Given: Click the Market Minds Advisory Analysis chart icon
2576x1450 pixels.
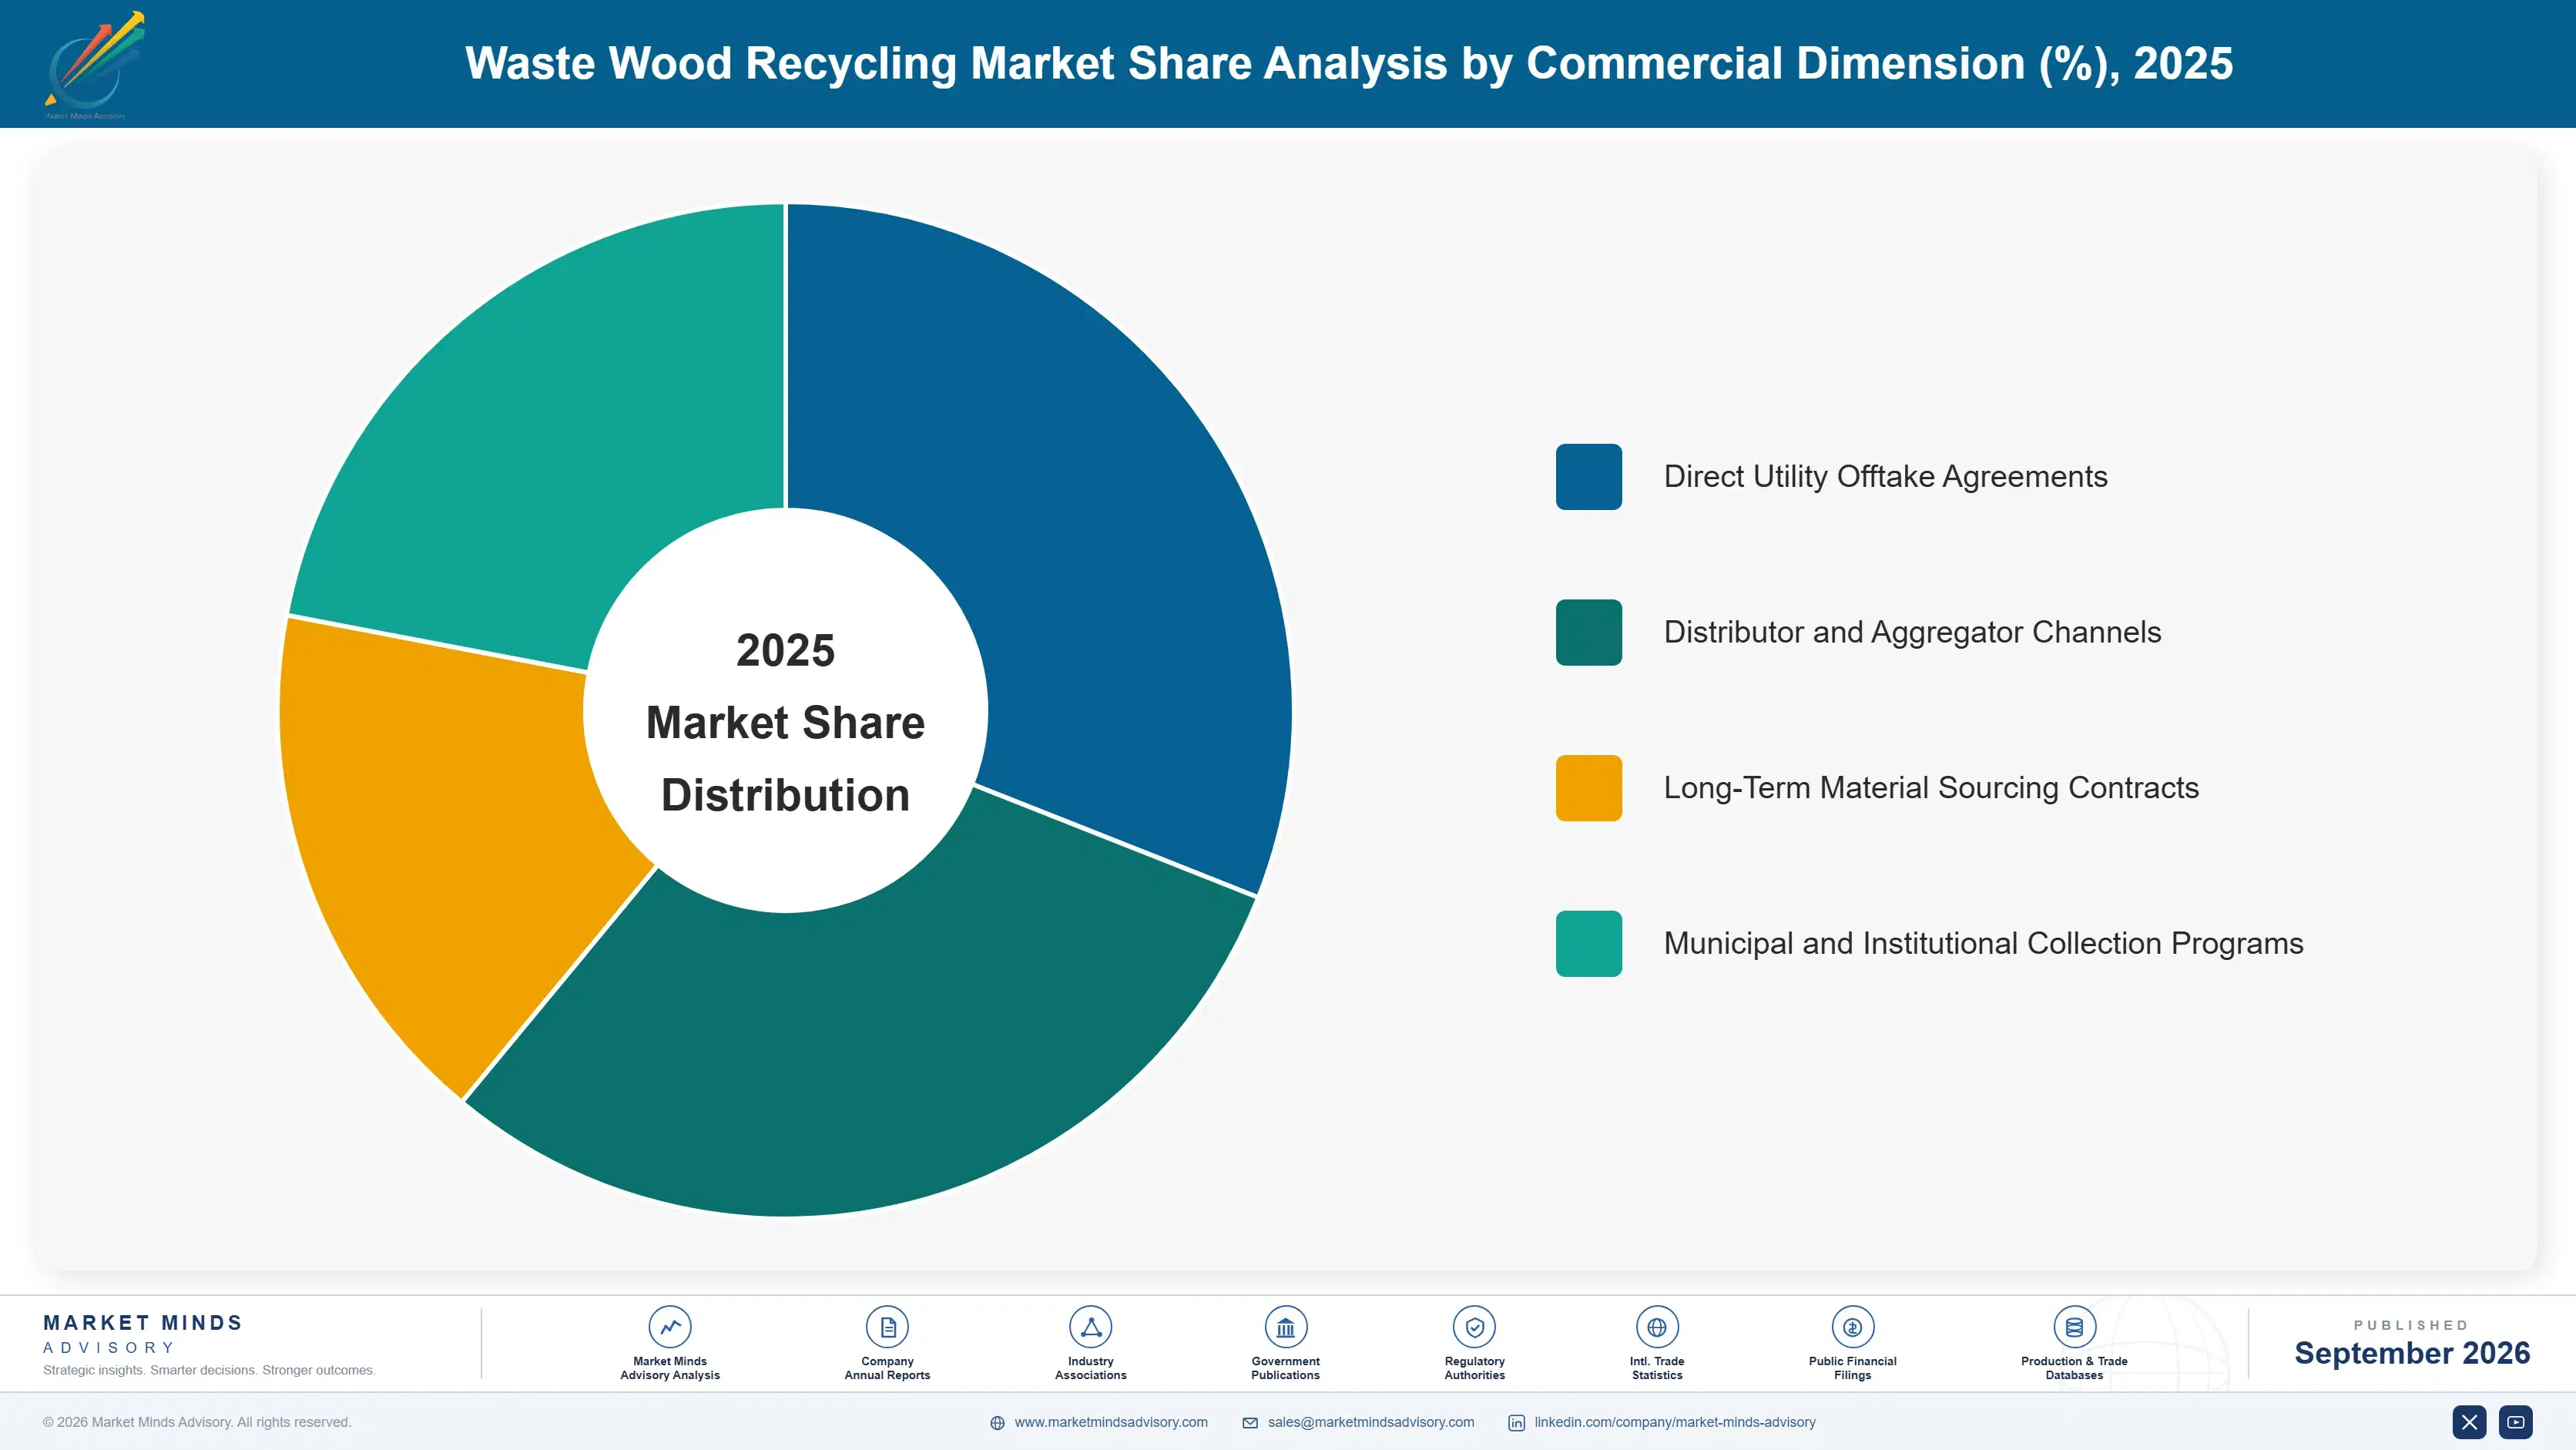Looking at the screenshot, I should (670, 1327).
